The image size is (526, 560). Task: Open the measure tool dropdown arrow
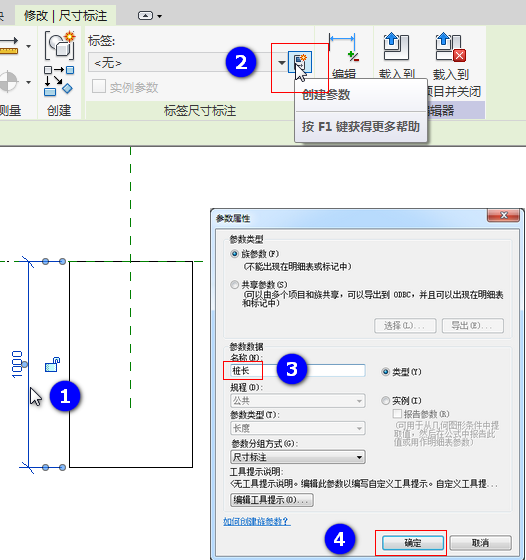pyautogui.click(x=29, y=46)
